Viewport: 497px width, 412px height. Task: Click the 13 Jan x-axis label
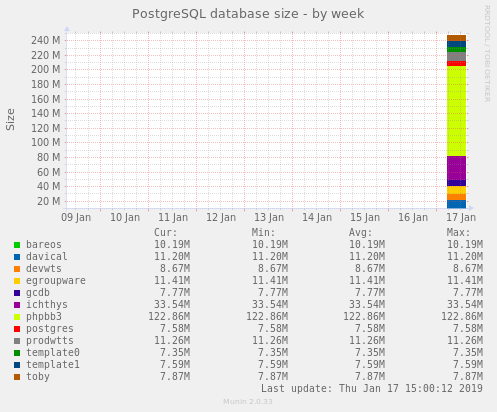[x=269, y=218]
